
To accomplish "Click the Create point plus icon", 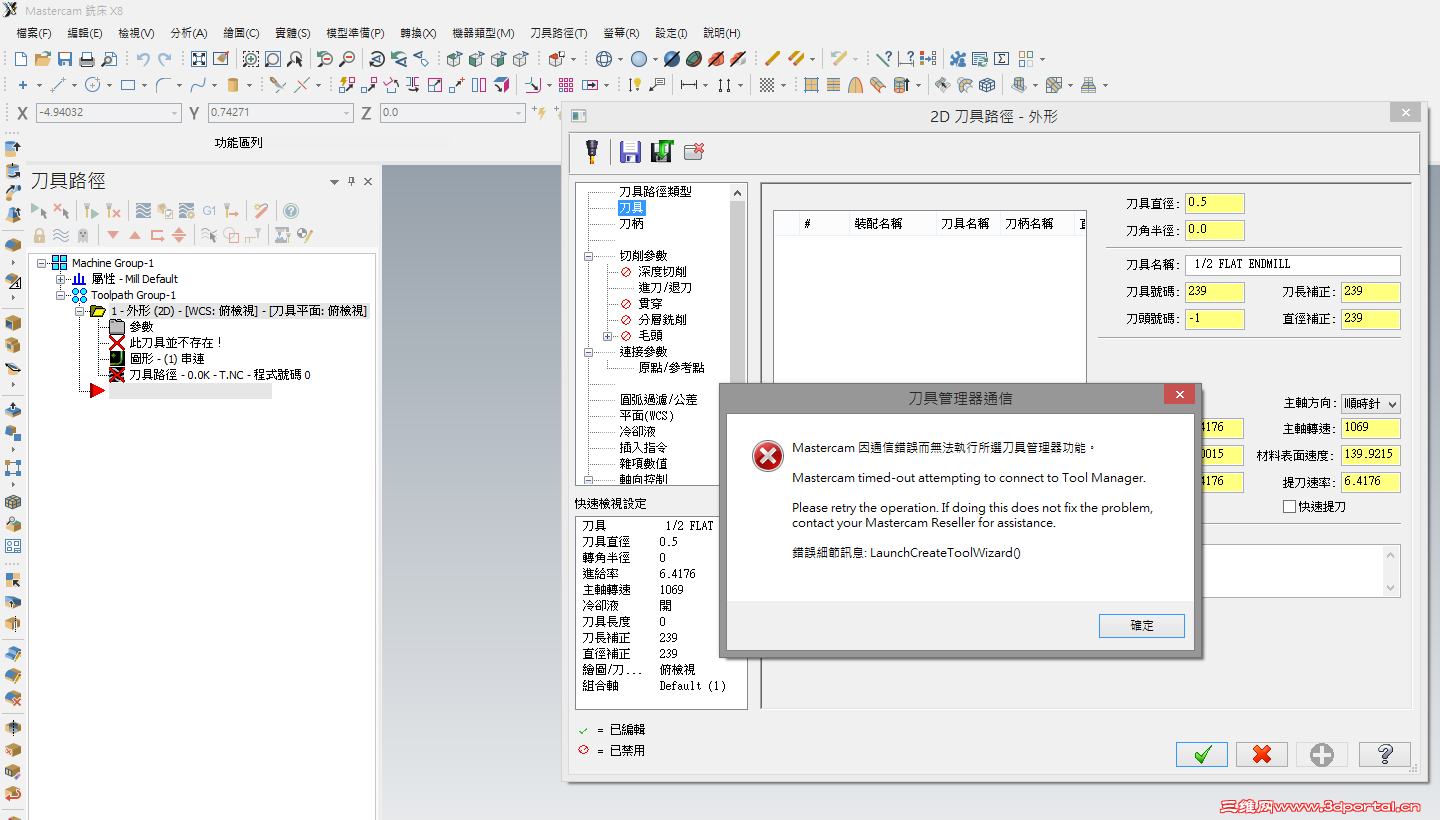I will pos(23,85).
